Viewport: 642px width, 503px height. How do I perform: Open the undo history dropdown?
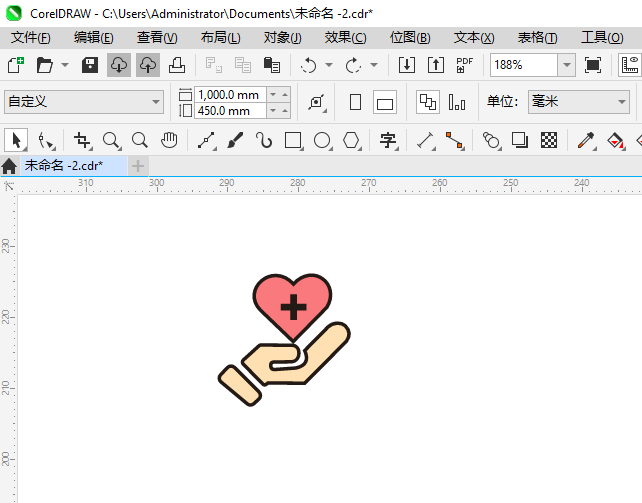(x=329, y=65)
